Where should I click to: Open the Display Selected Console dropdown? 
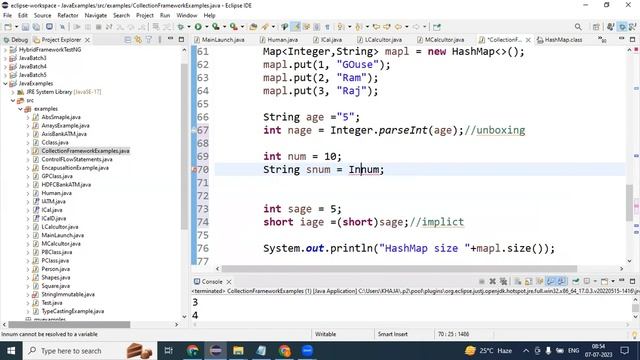pyautogui.click(x=595, y=282)
